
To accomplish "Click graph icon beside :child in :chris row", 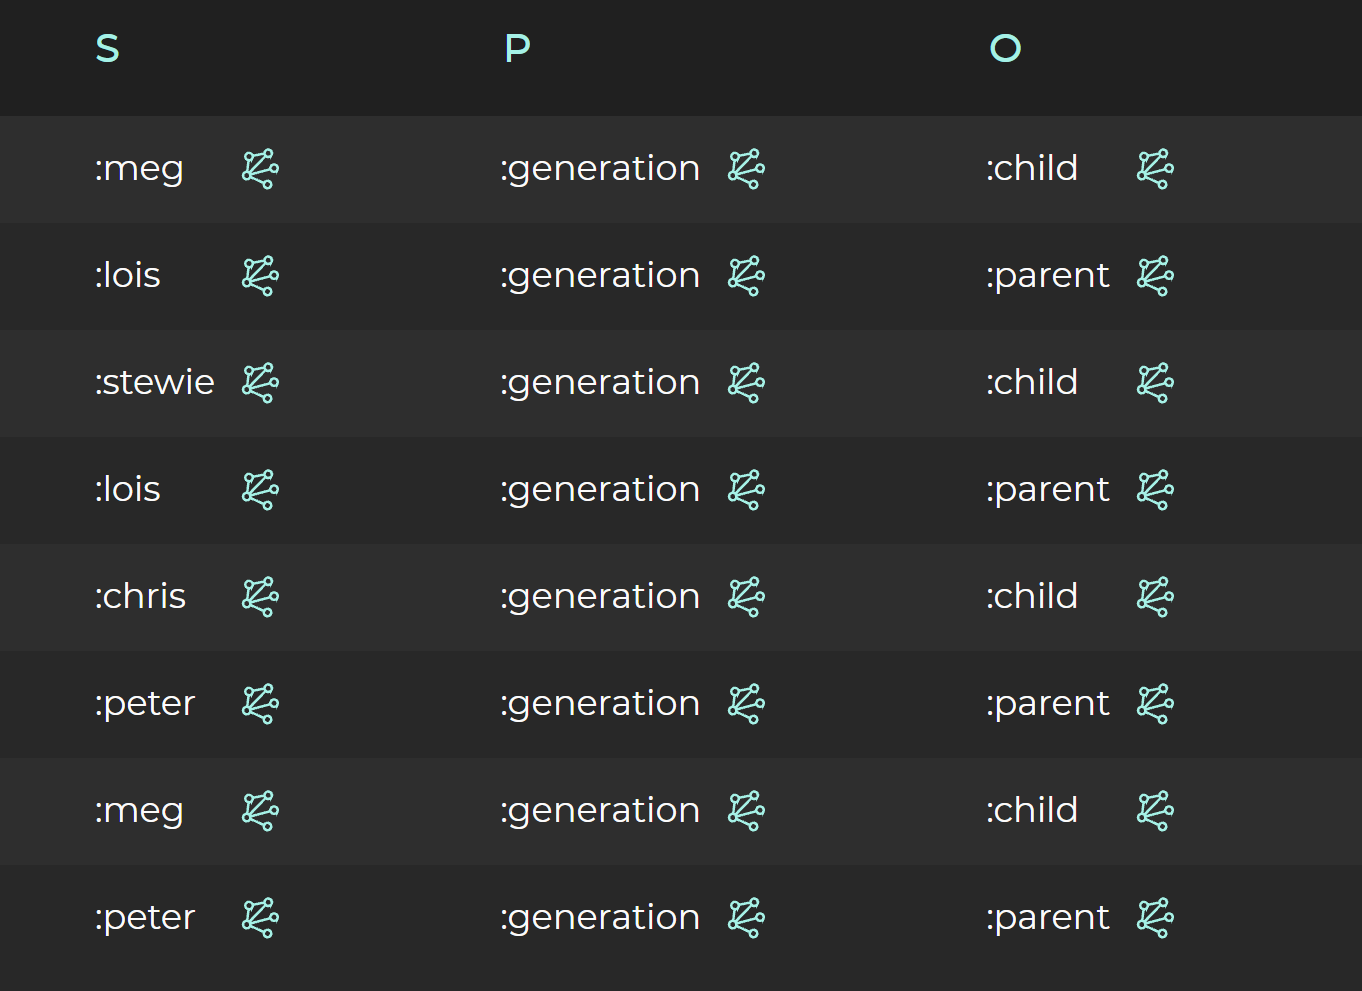I will (1155, 597).
